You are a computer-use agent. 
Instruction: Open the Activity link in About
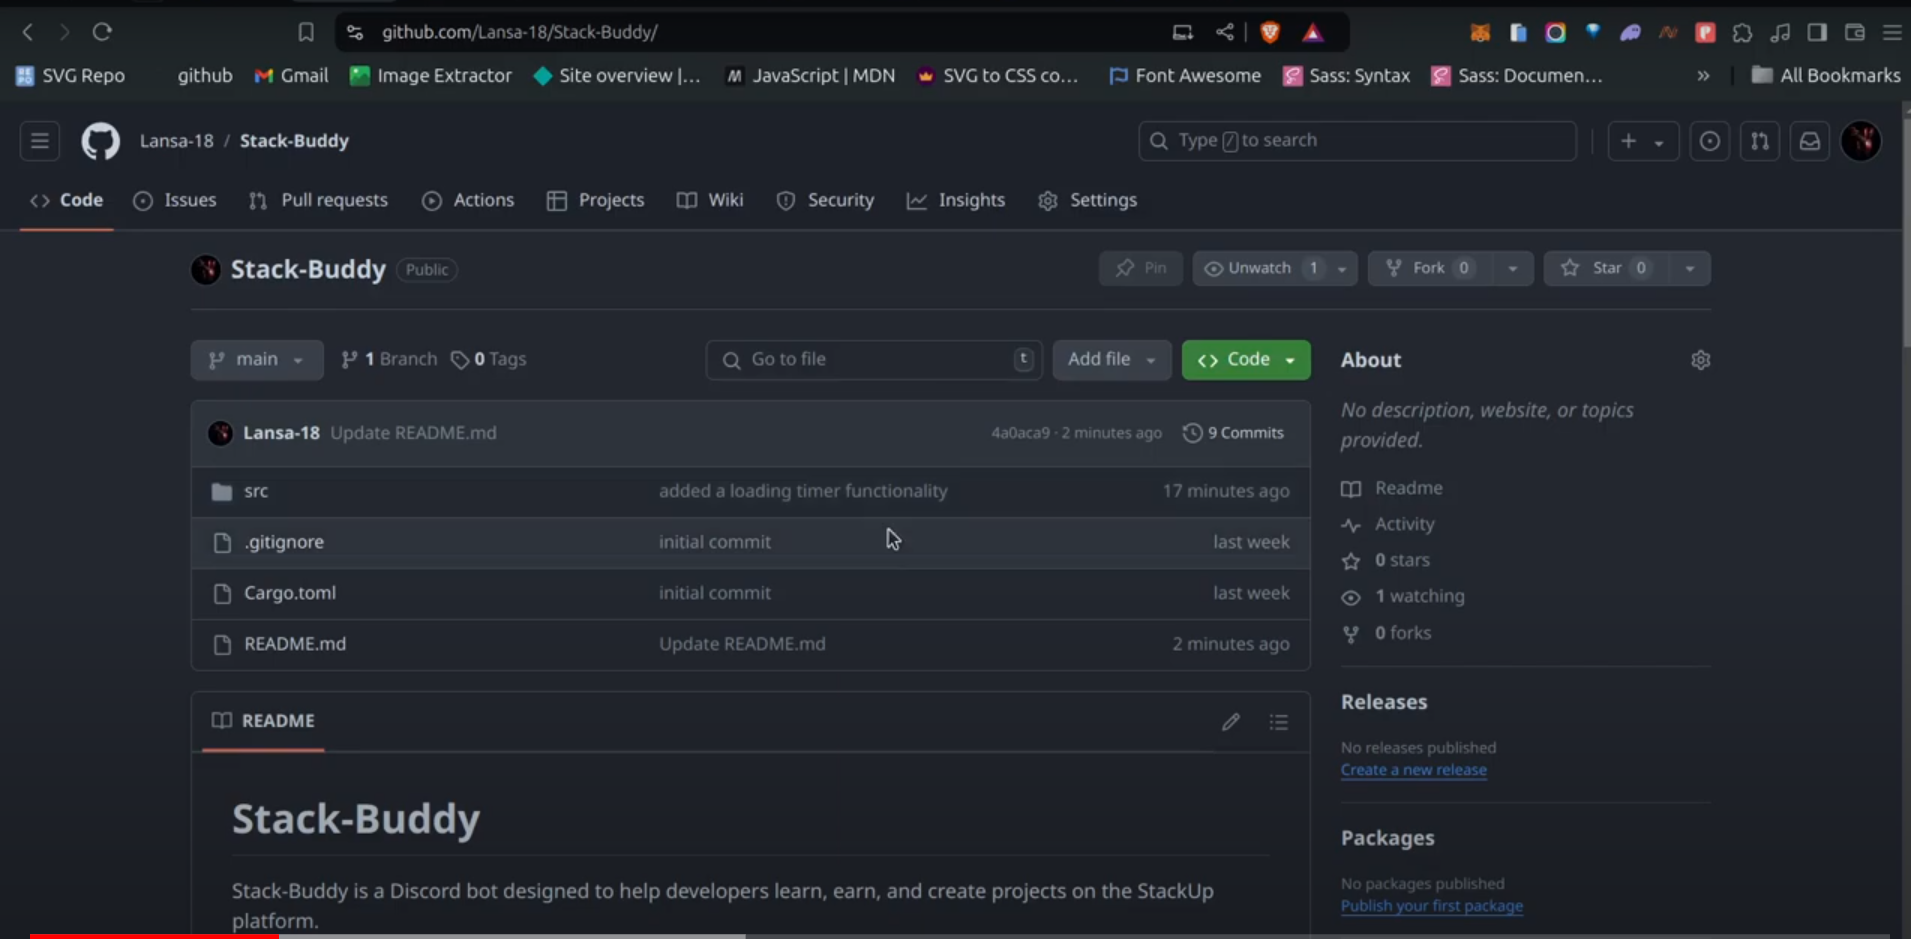[1404, 524]
